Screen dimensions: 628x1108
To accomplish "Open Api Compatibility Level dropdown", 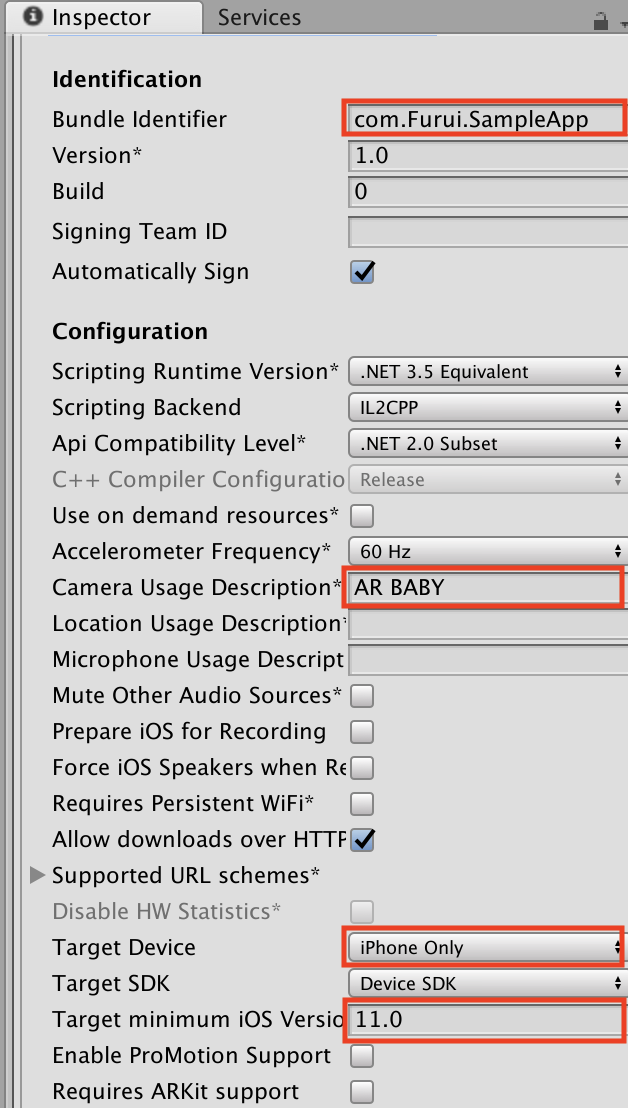I will [x=487, y=444].
